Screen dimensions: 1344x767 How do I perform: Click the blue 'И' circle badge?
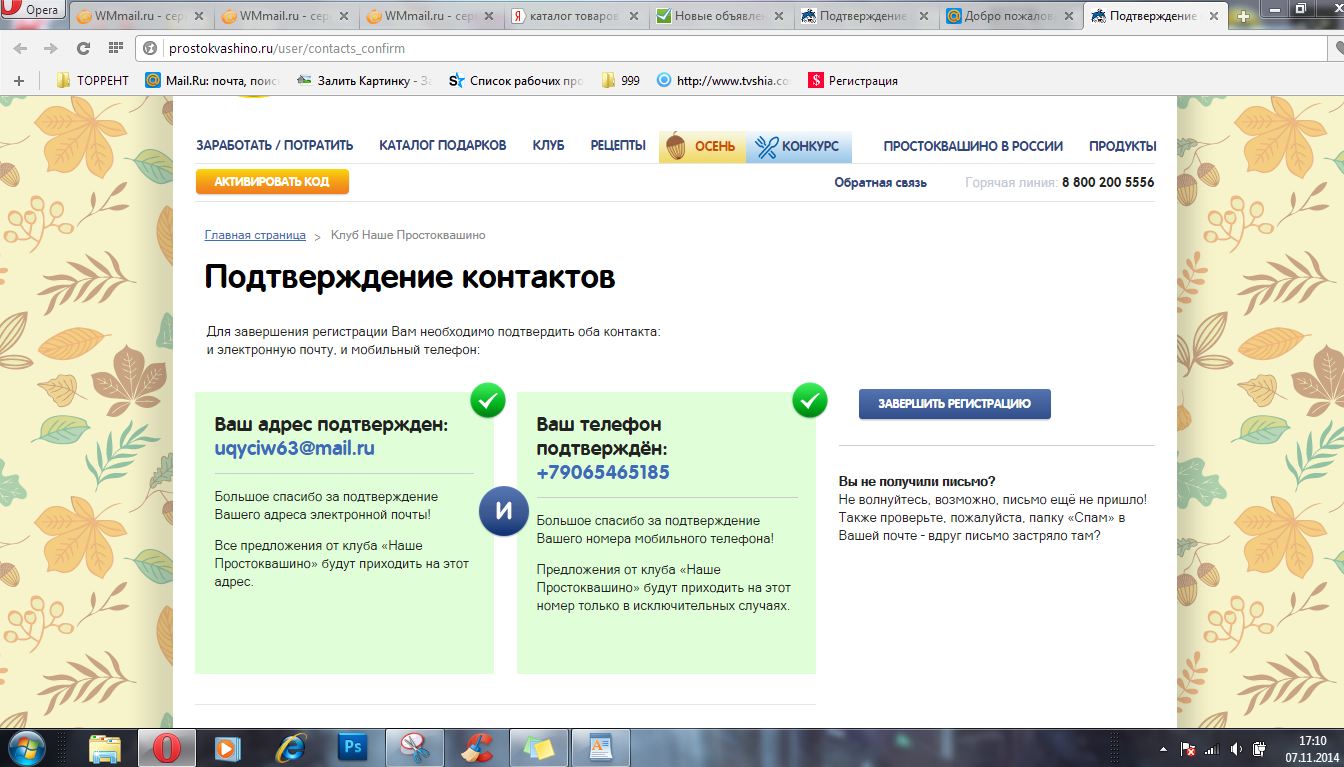[x=504, y=511]
